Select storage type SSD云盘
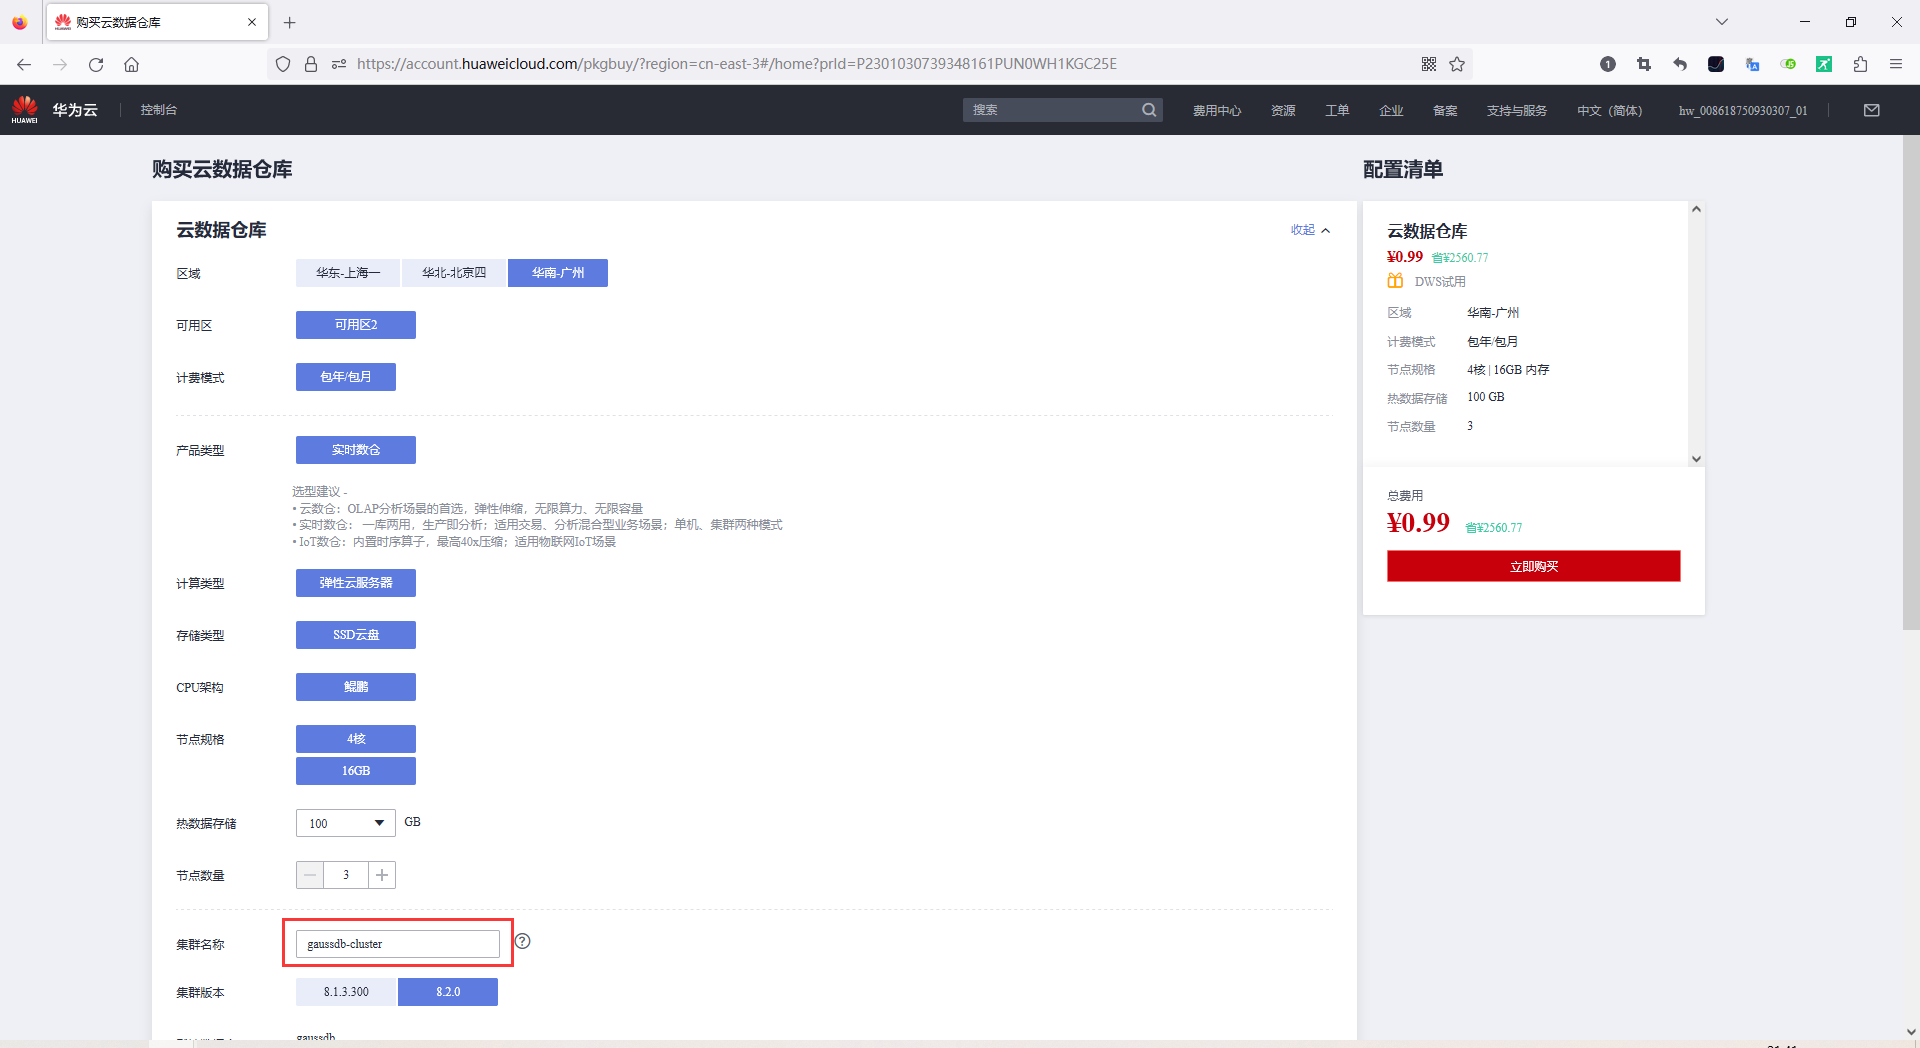Viewport: 1920px width, 1048px height. point(356,635)
